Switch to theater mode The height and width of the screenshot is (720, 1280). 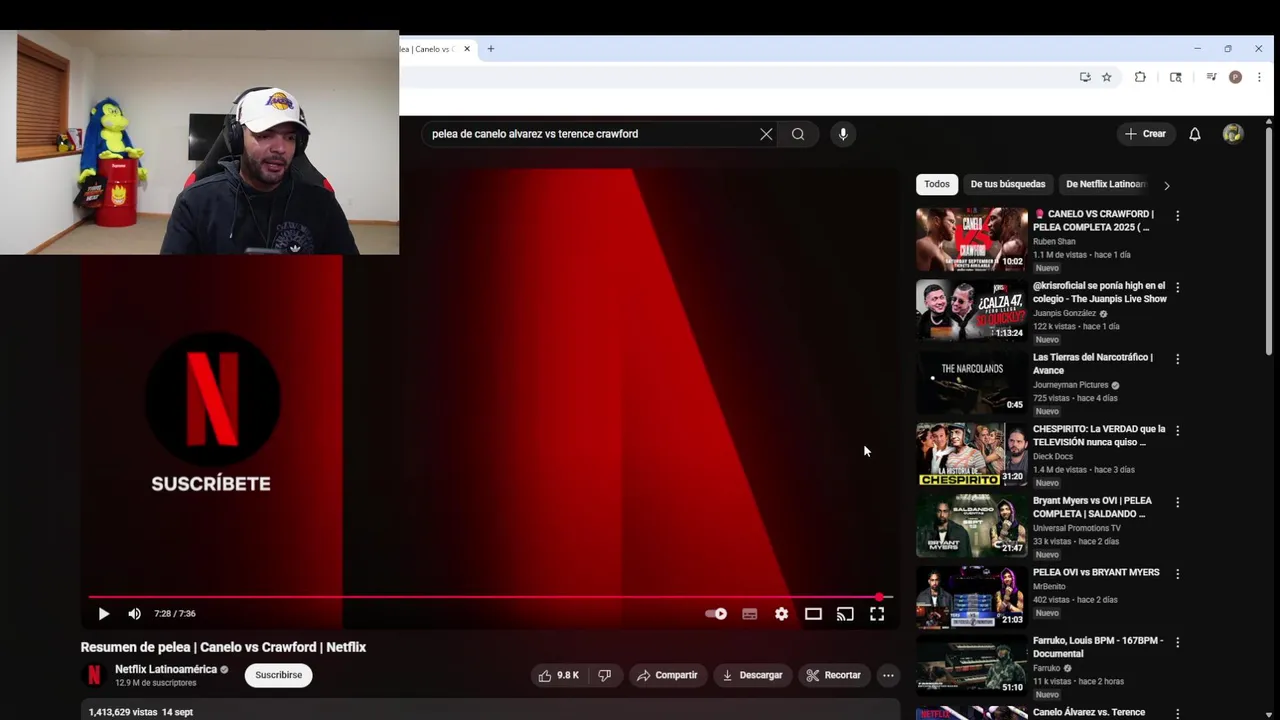click(813, 614)
